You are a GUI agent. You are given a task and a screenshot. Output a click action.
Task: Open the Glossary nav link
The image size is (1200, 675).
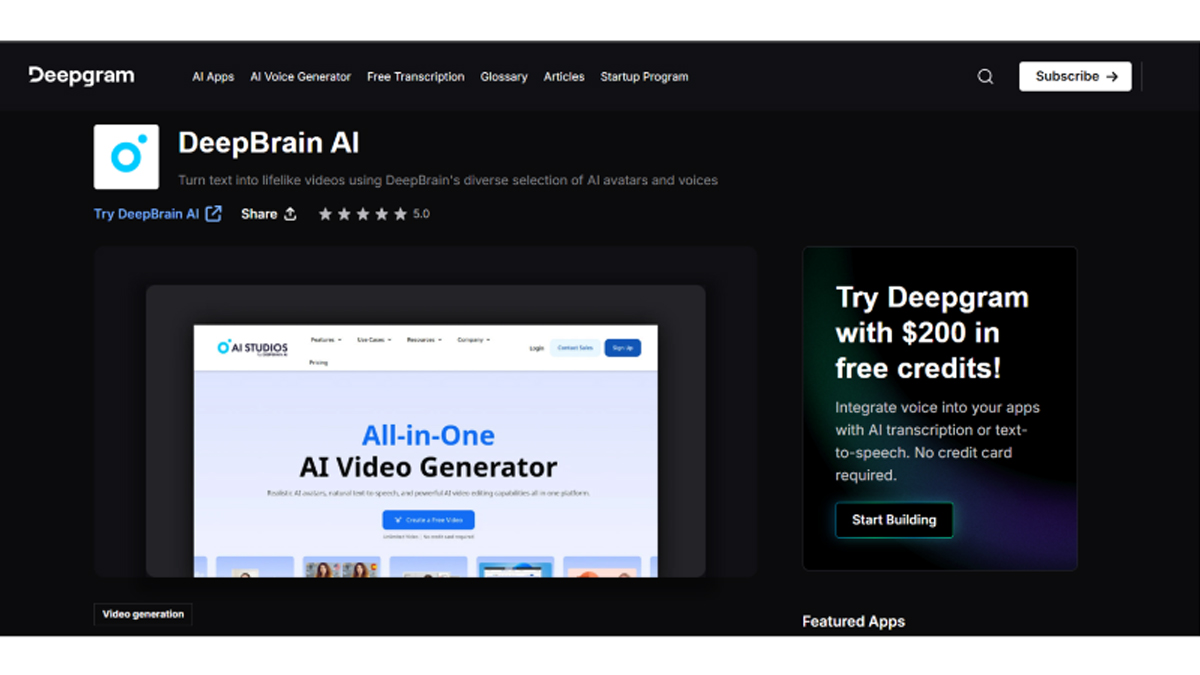pos(503,77)
